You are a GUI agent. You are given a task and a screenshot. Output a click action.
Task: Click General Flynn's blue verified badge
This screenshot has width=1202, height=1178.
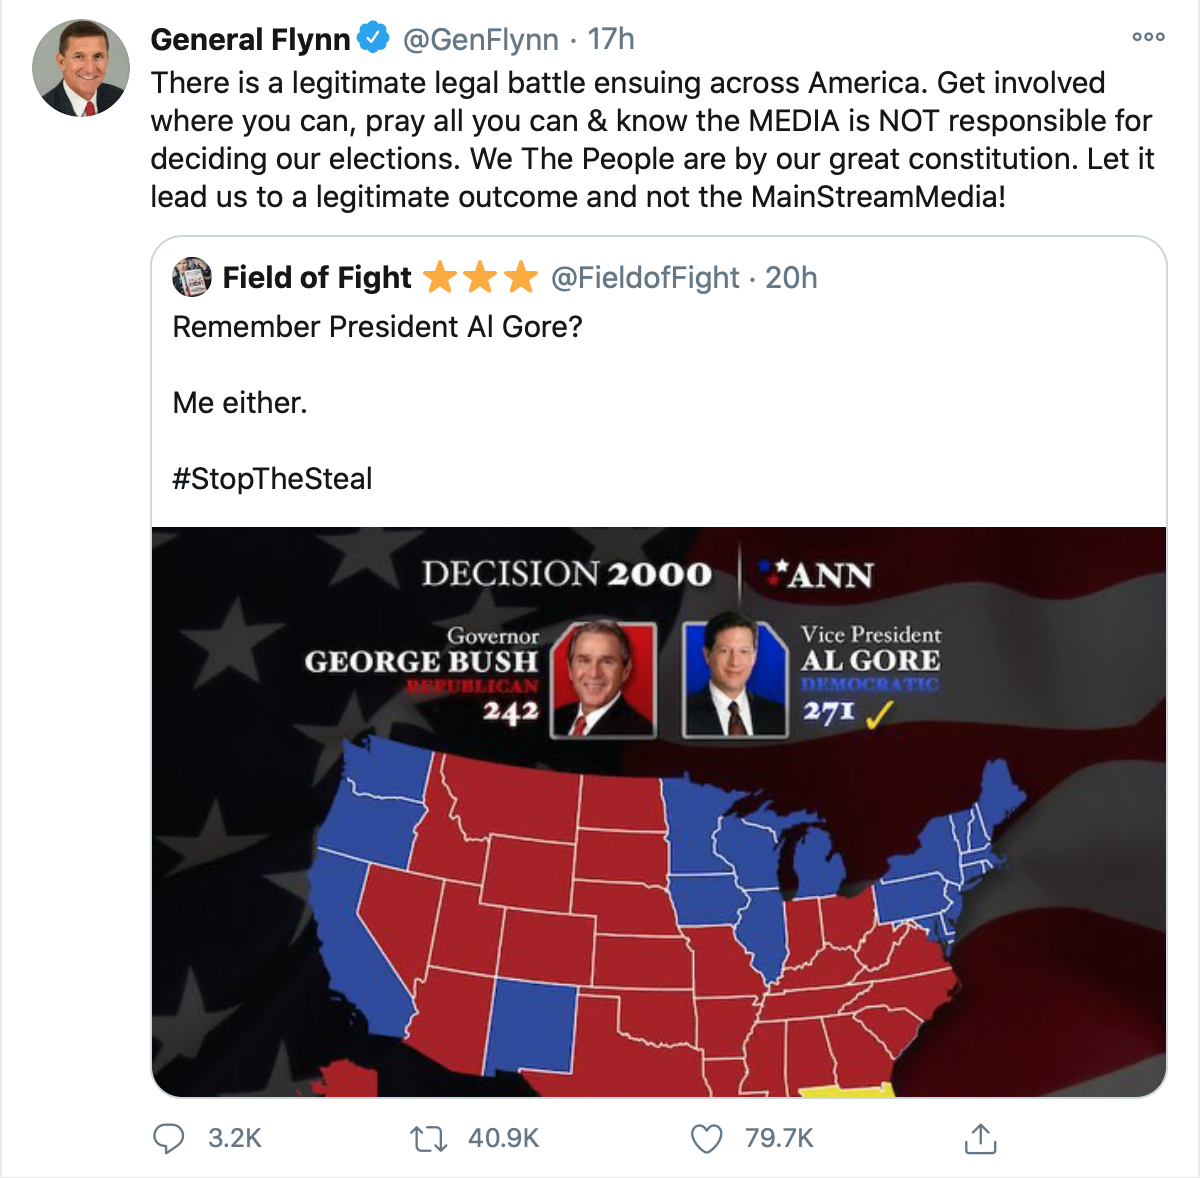(374, 39)
